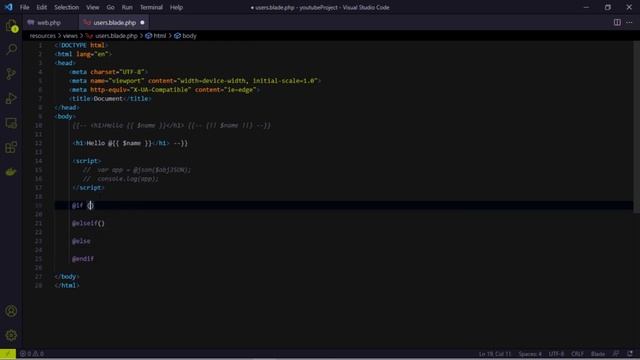Screen dimensions: 640x360
Task: Click the resources breadcrumb
Action: point(42,36)
